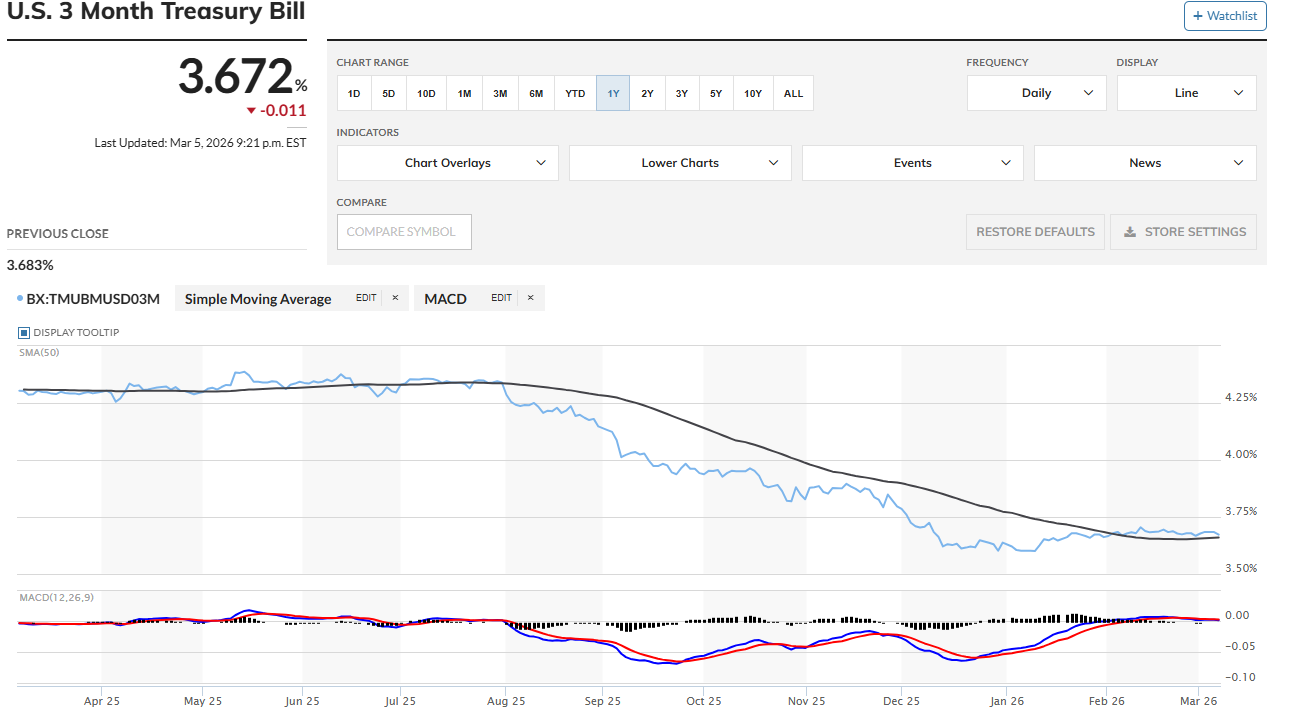Remove the Simple Moving Average overlay
The height and width of the screenshot is (719, 1307).
pyautogui.click(x=395, y=298)
